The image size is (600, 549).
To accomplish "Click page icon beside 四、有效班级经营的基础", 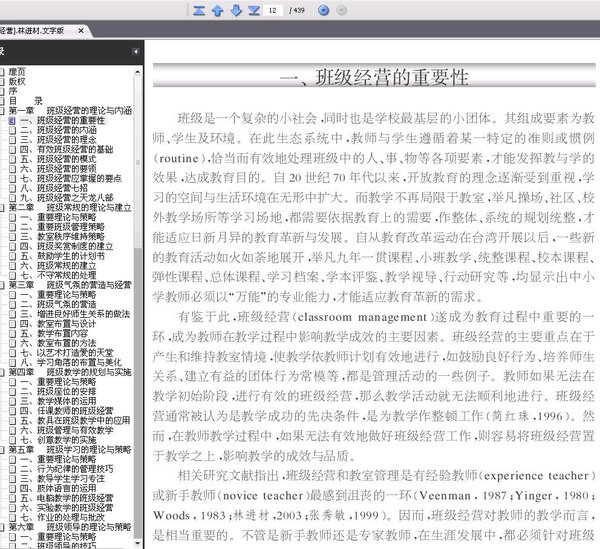I will click(13, 150).
